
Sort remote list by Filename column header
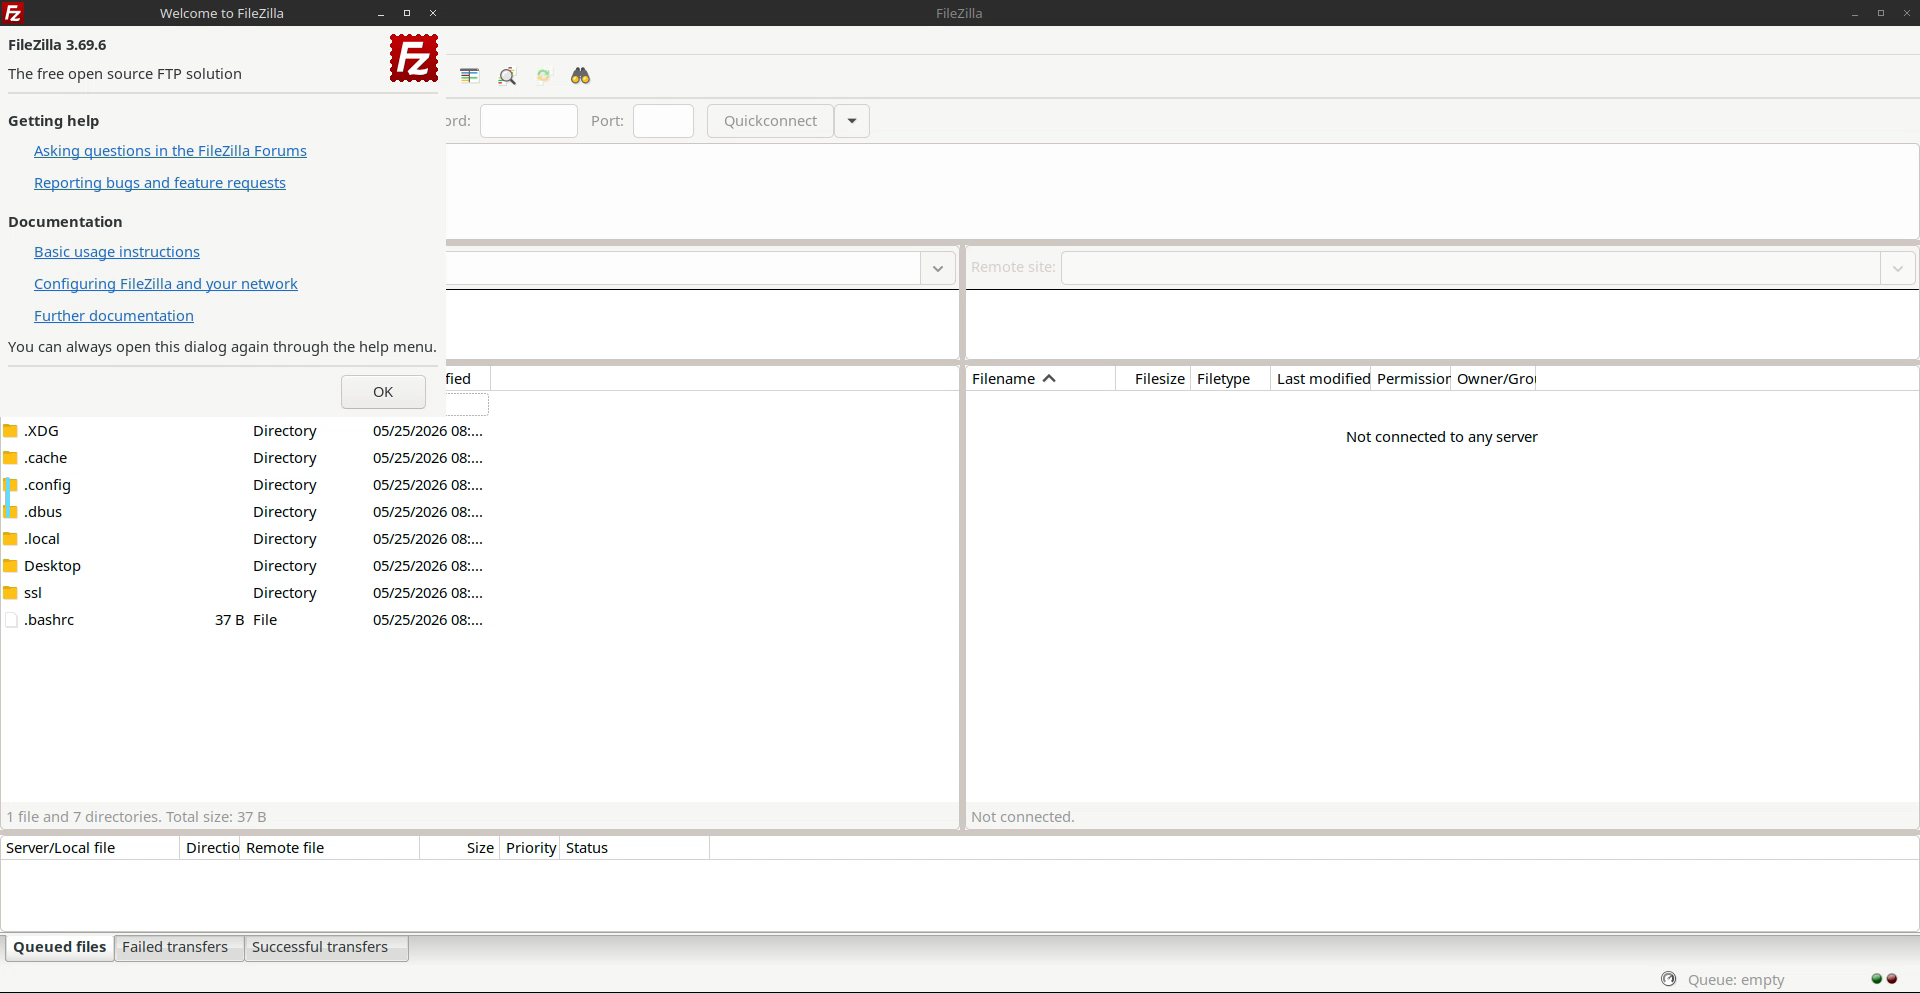click(1040, 379)
